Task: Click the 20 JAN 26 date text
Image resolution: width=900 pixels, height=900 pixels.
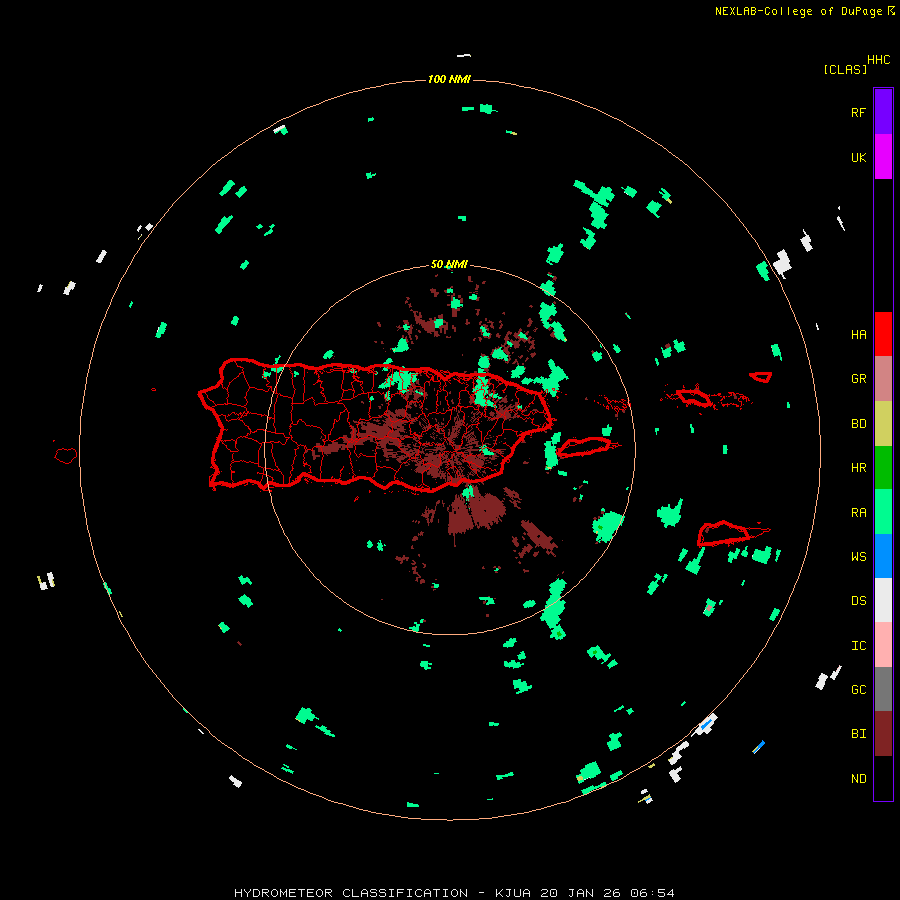Action: click(581, 893)
